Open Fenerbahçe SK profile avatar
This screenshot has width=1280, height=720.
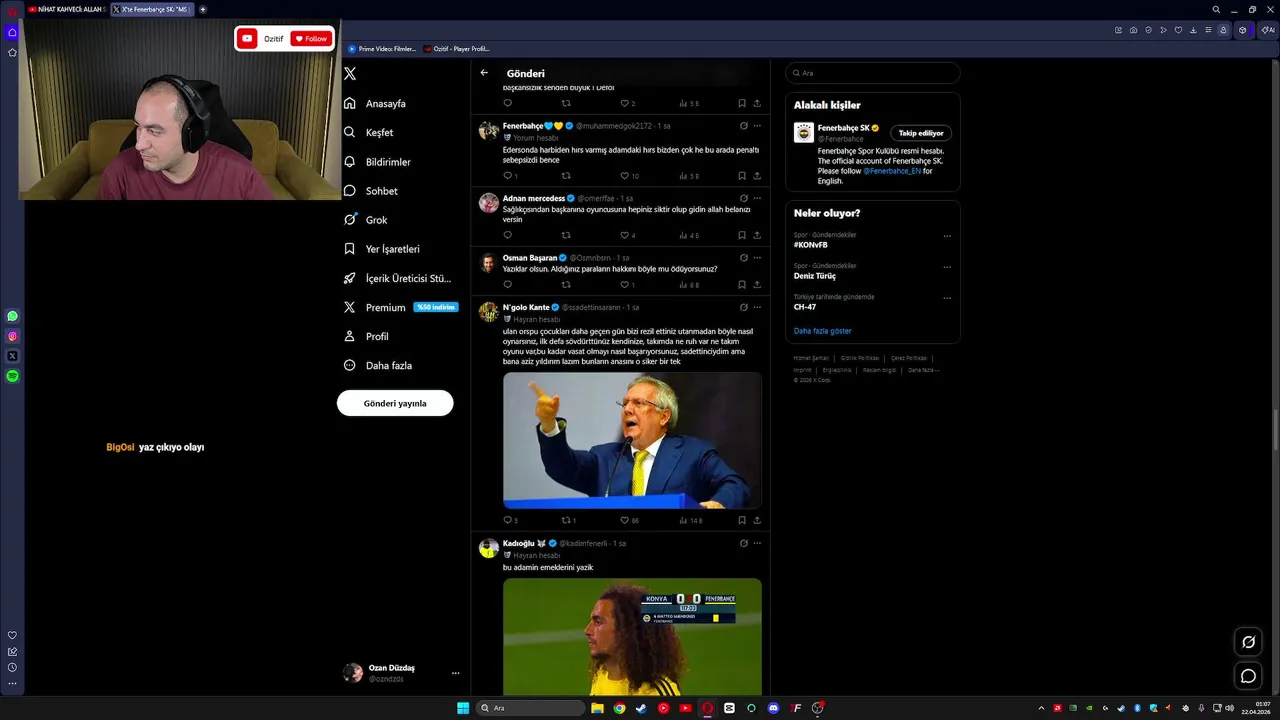[804, 133]
